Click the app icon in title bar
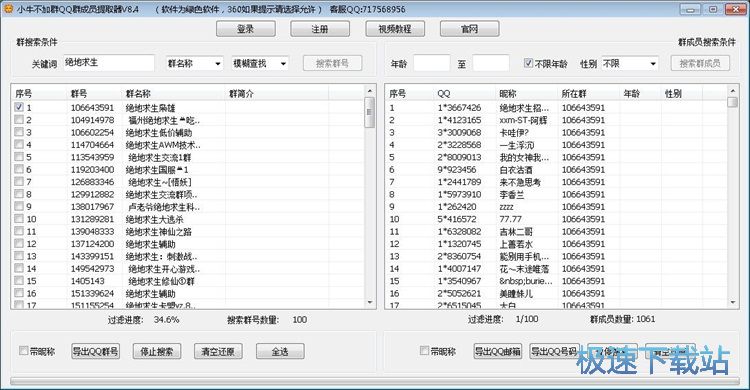Viewport: 750px width, 390px height. click(8, 9)
